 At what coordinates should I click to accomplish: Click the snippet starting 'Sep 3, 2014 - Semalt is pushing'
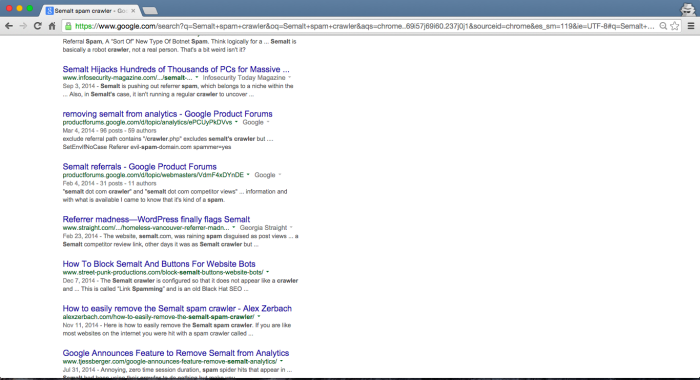tap(178, 90)
